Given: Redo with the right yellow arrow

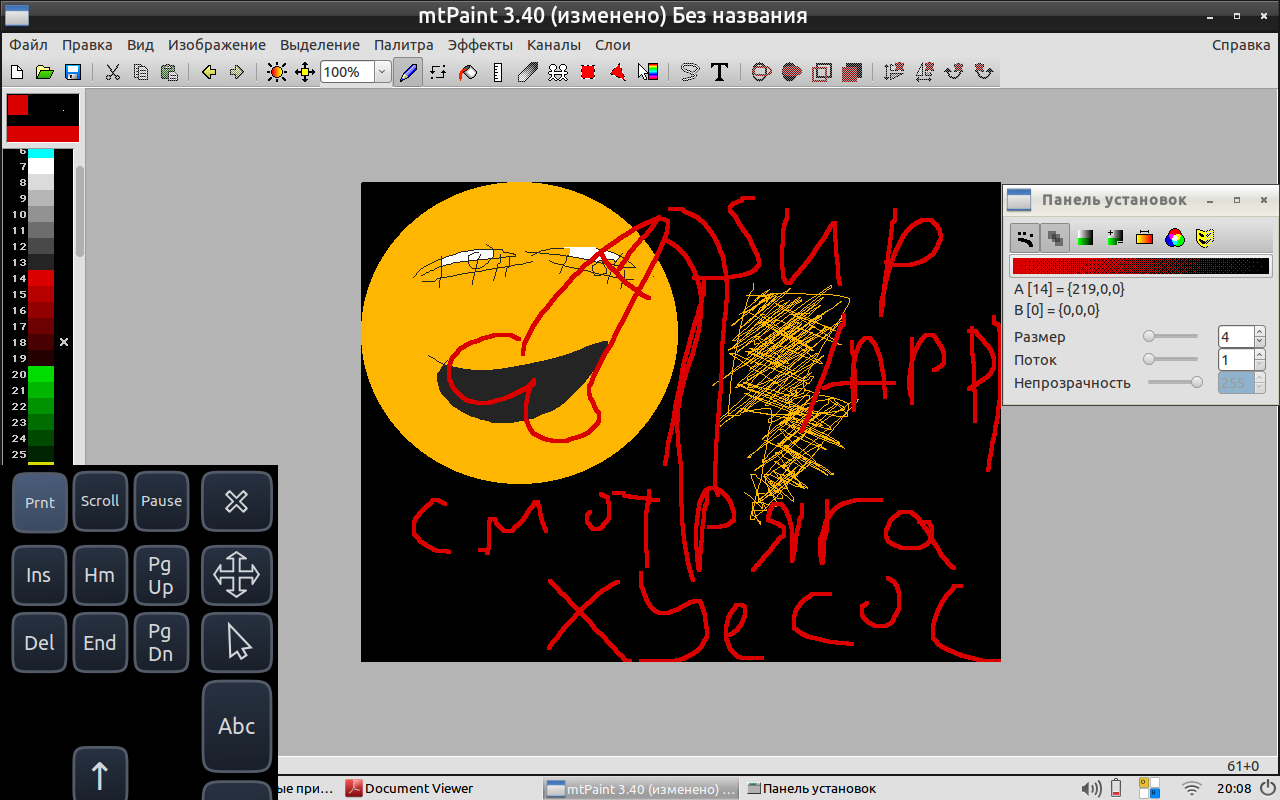Looking at the screenshot, I should pyautogui.click(x=237, y=72).
